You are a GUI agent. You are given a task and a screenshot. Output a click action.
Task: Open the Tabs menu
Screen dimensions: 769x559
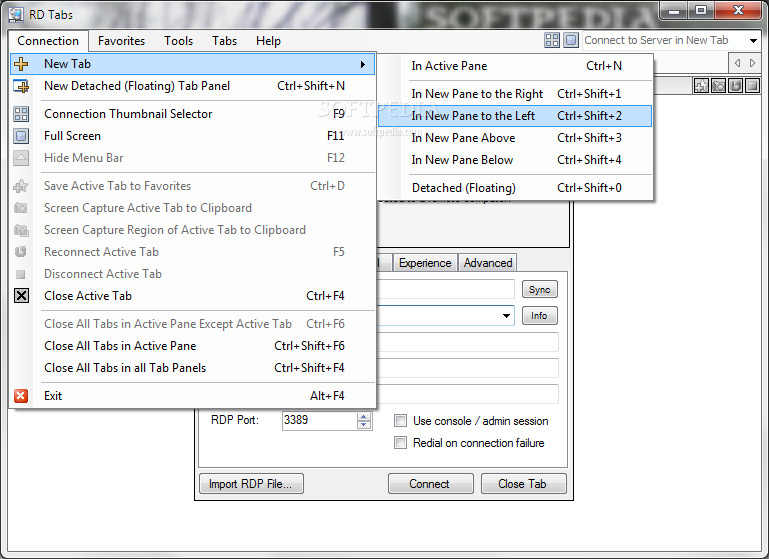tap(224, 41)
